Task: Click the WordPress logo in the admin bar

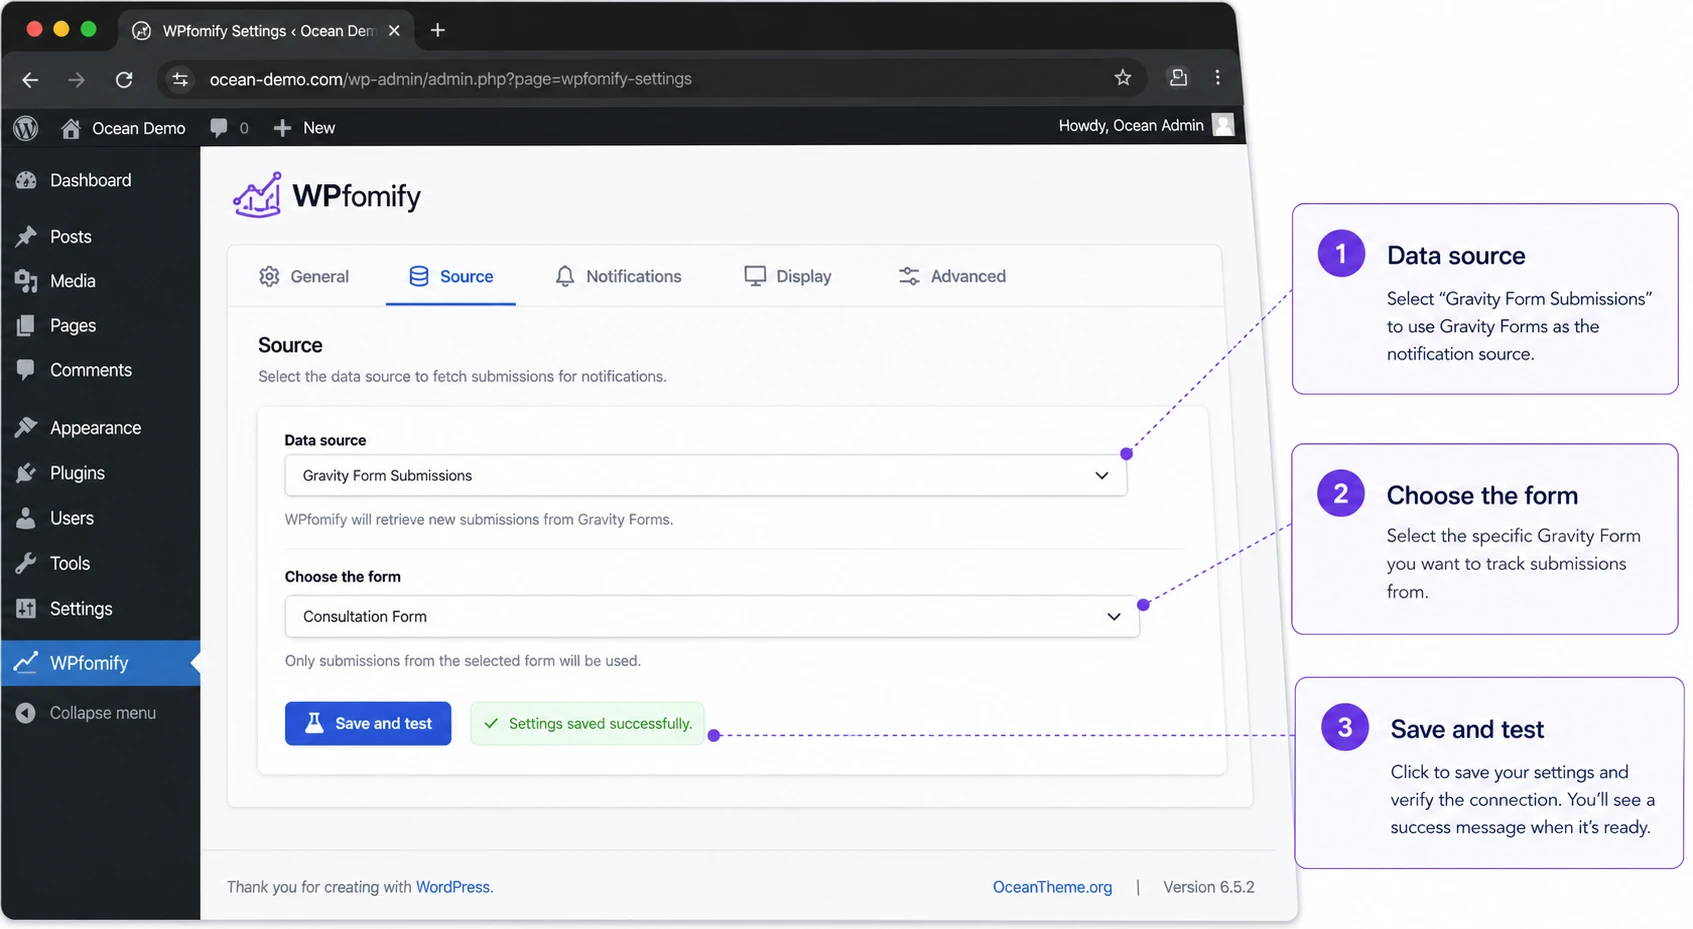Action: tap(26, 128)
